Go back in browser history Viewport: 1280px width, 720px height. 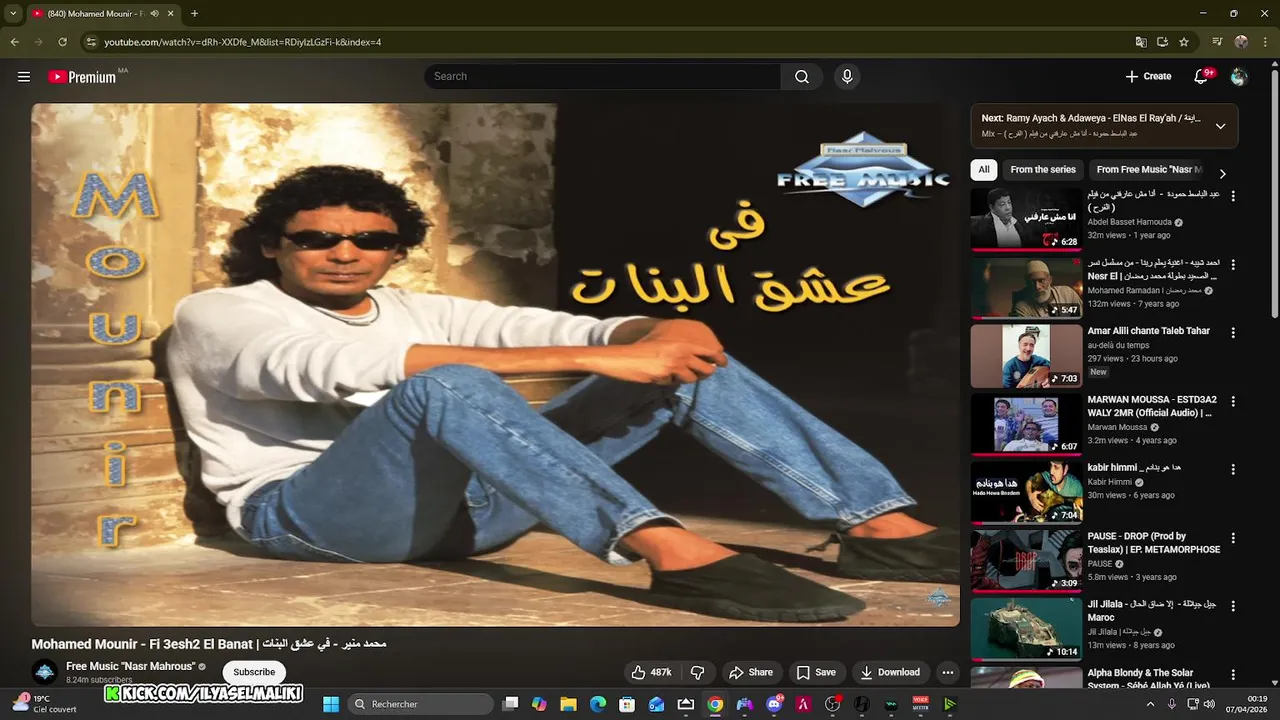tap(14, 42)
